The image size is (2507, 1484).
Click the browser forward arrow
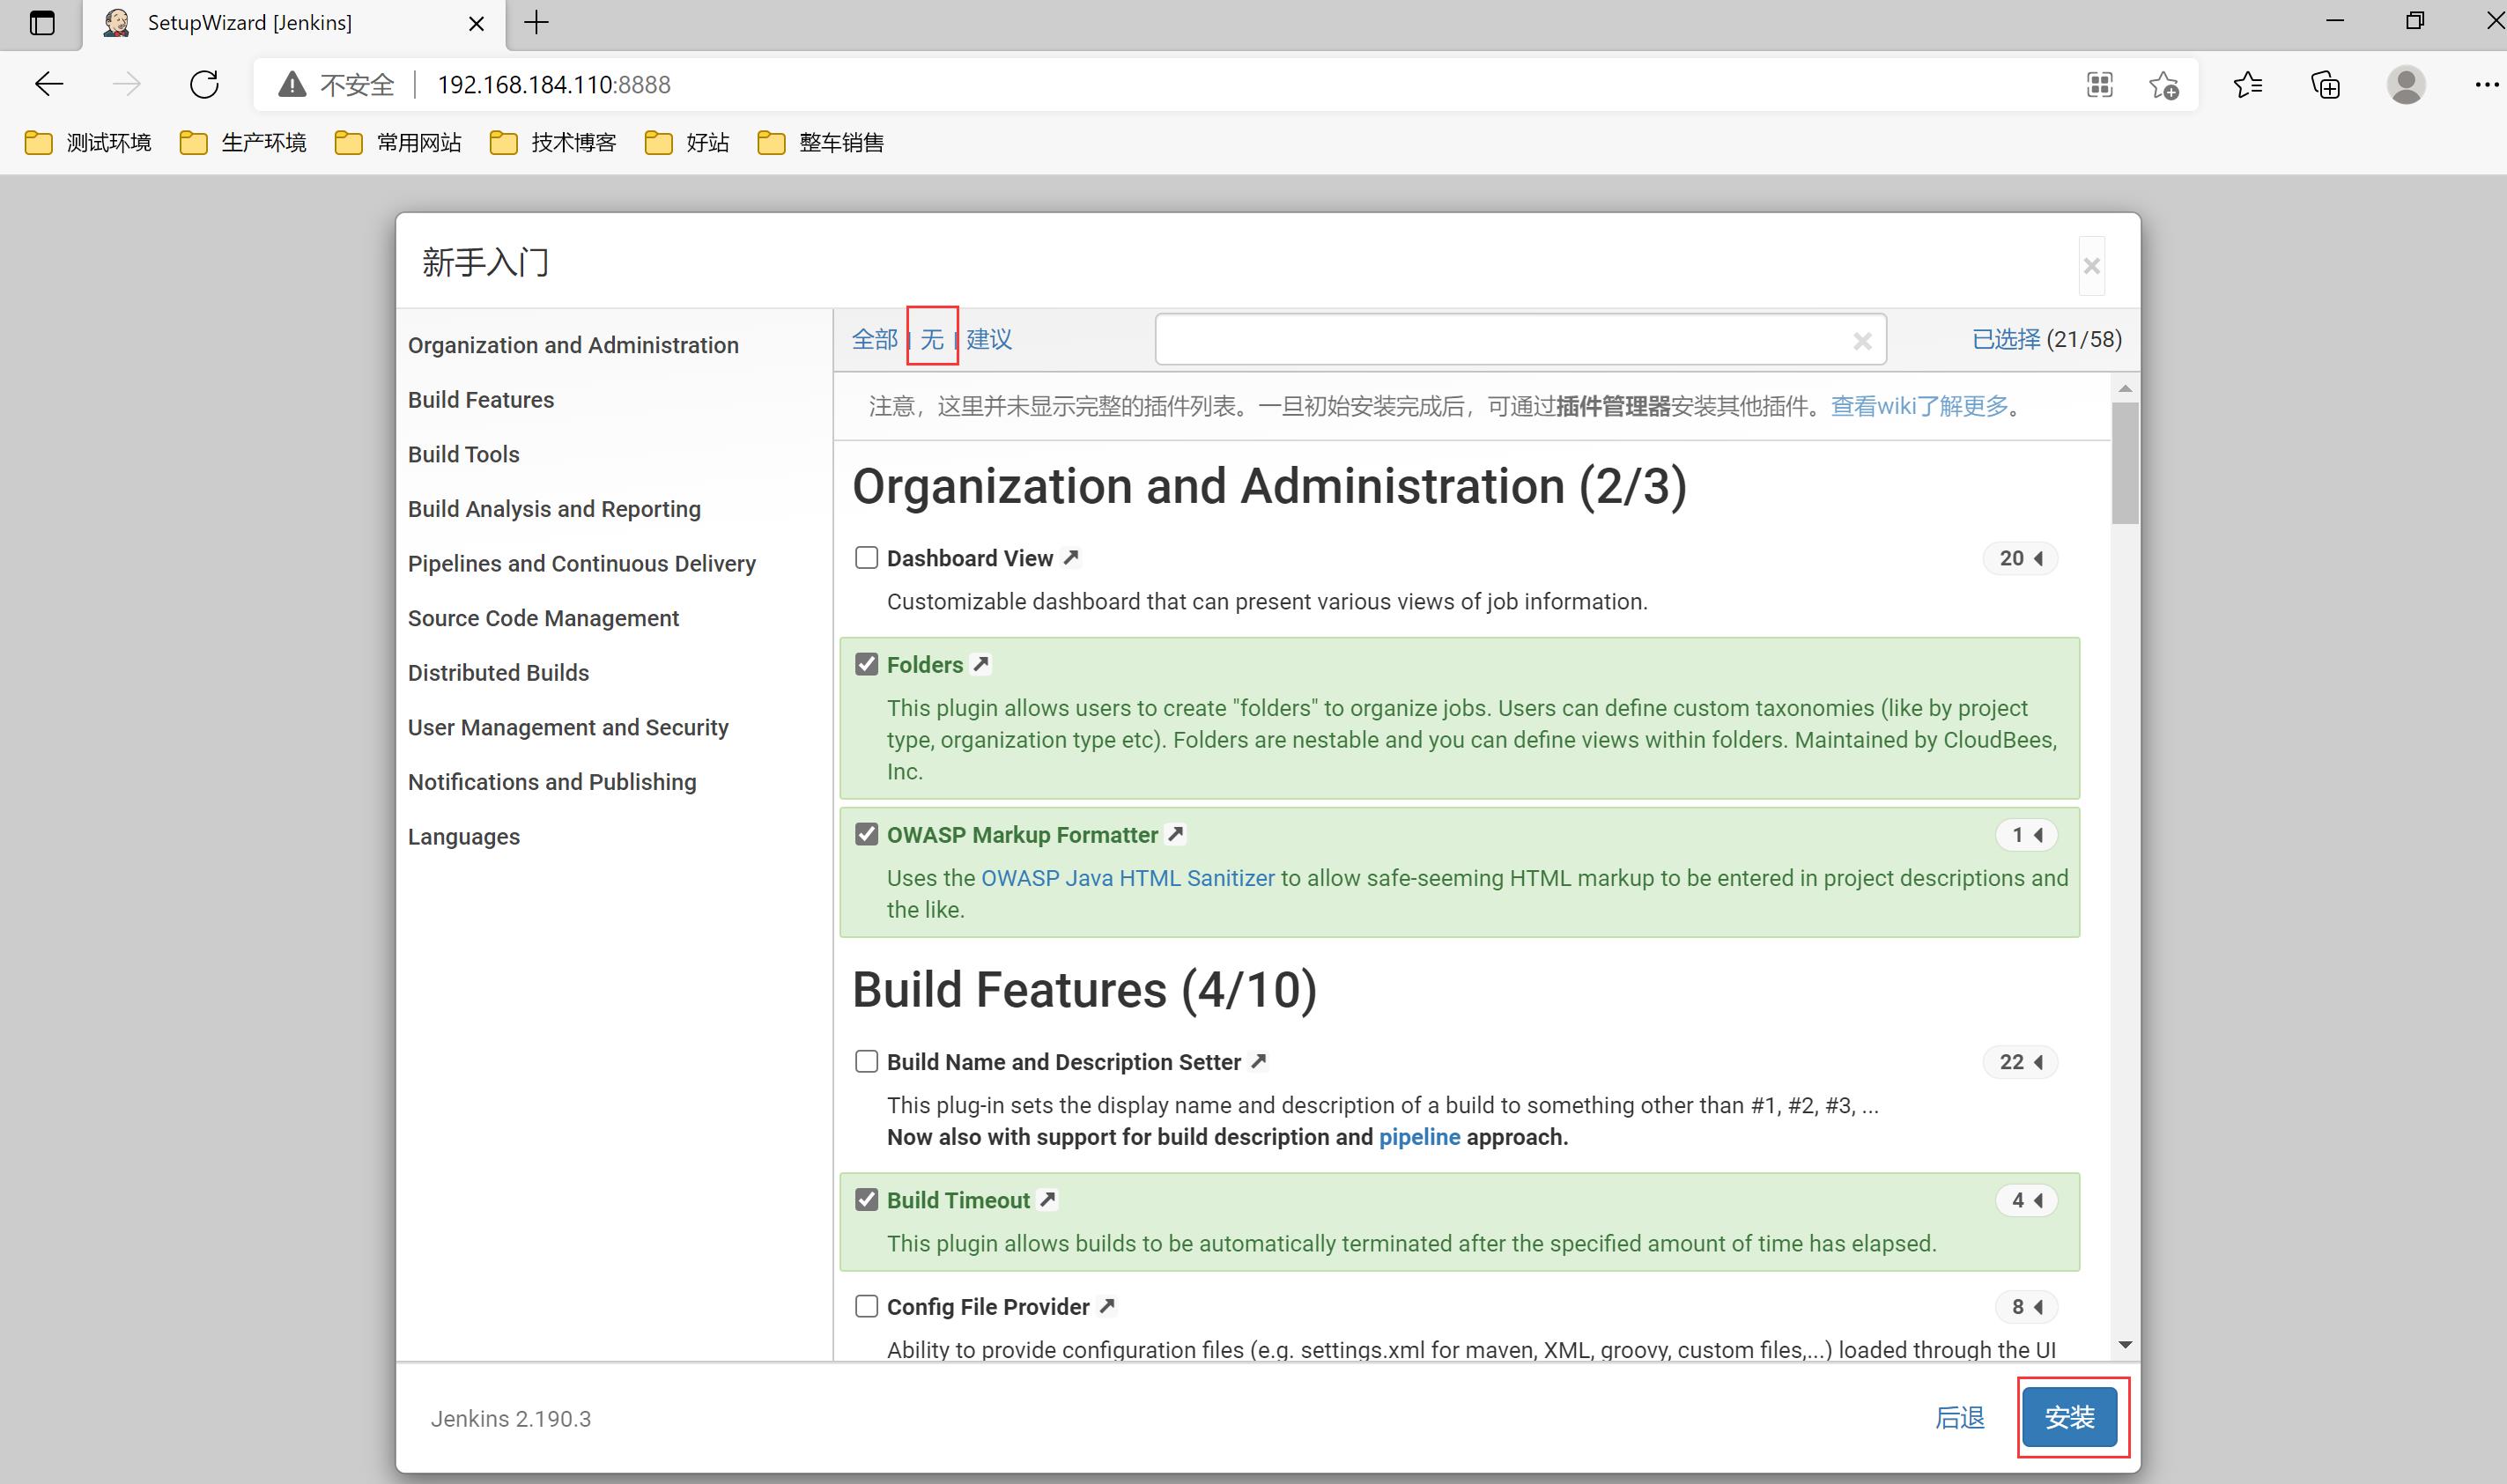[x=127, y=84]
